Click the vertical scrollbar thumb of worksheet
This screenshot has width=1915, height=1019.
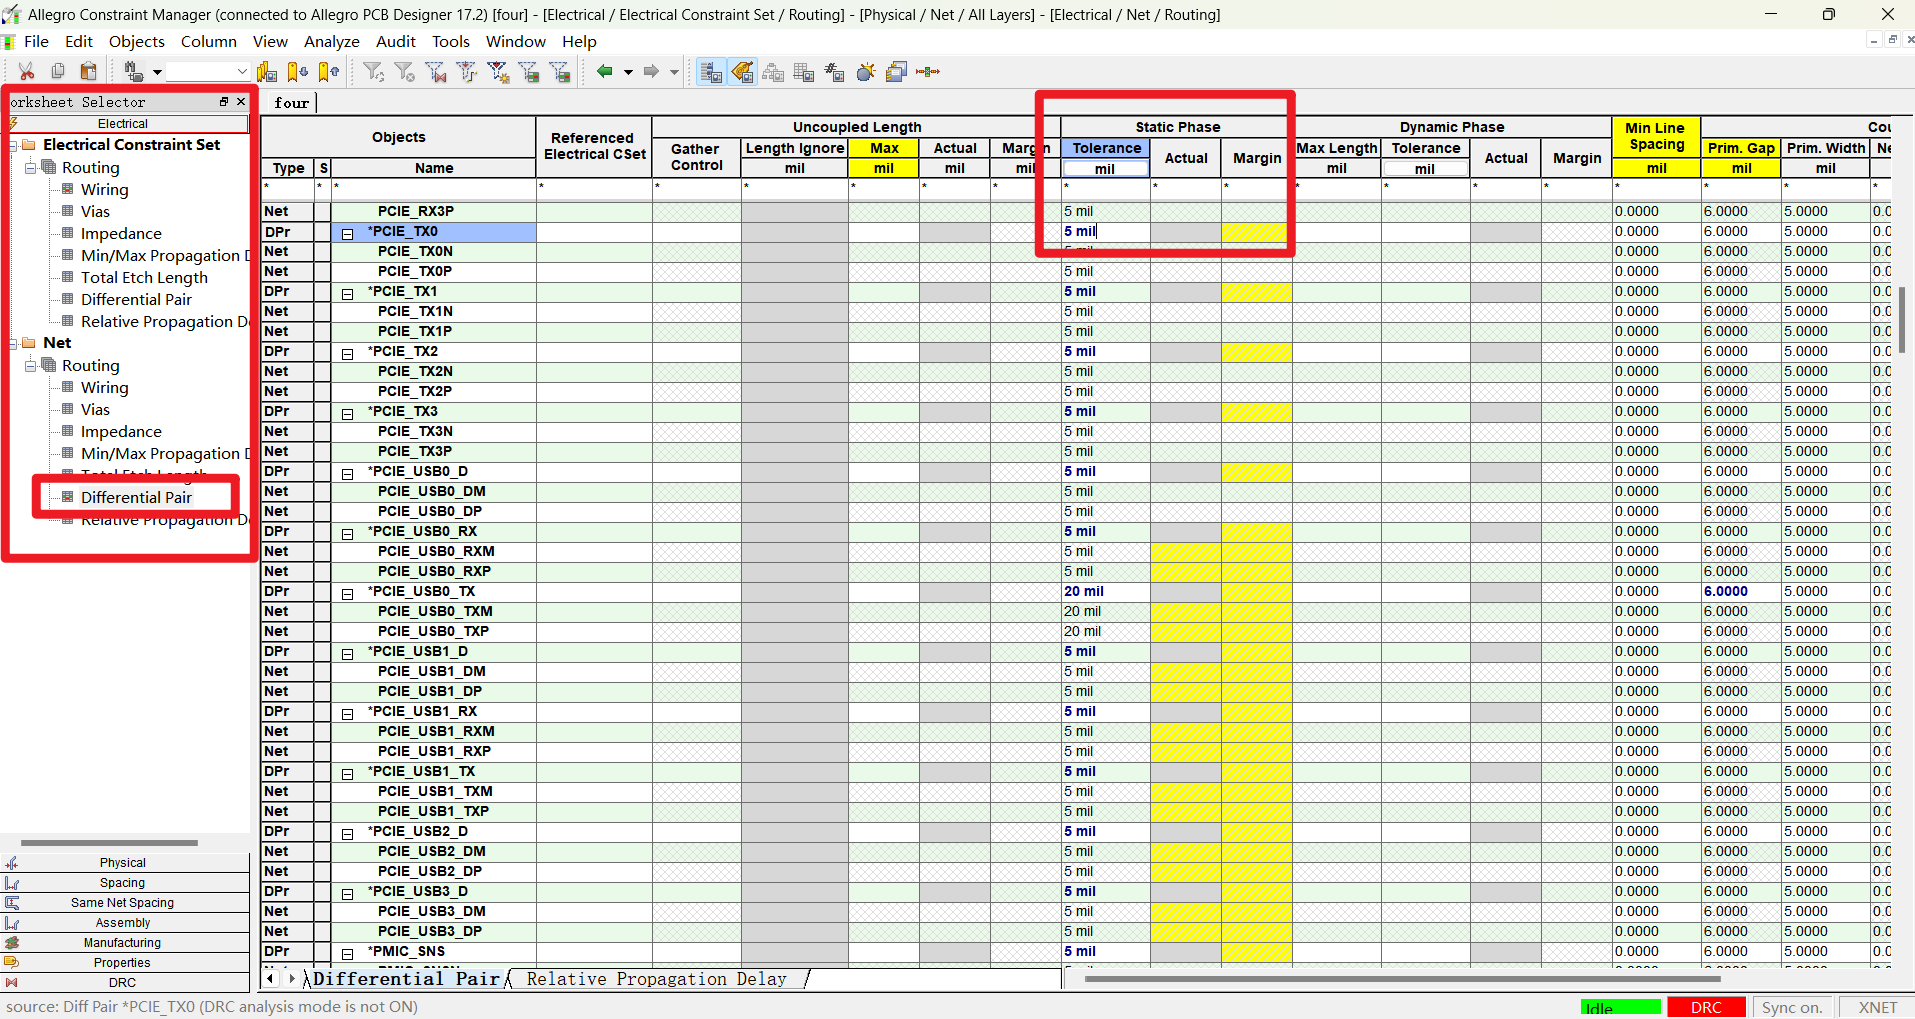coord(1901,320)
